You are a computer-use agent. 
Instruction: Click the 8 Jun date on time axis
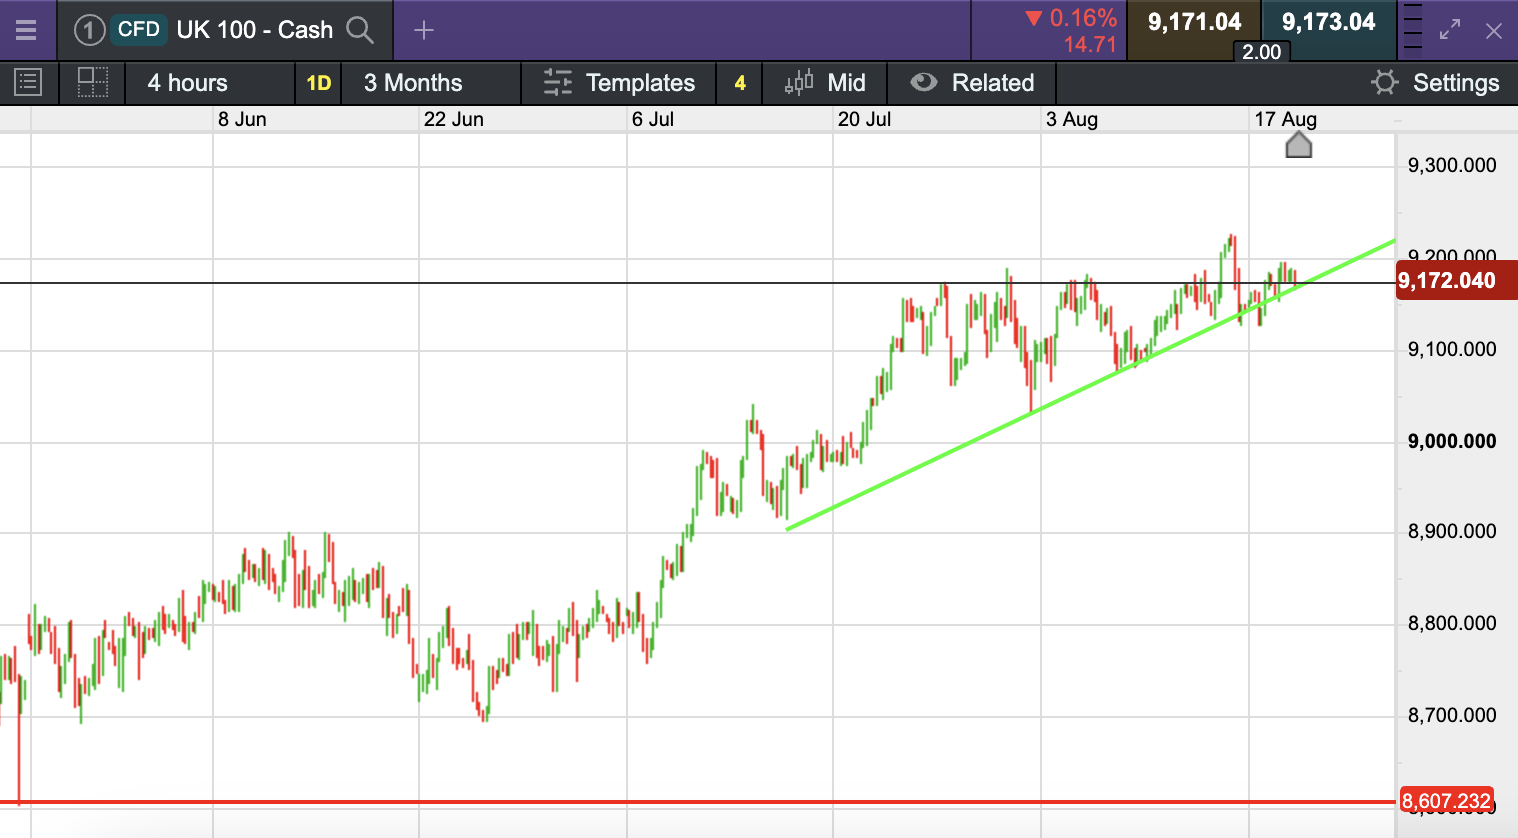point(242,119)
